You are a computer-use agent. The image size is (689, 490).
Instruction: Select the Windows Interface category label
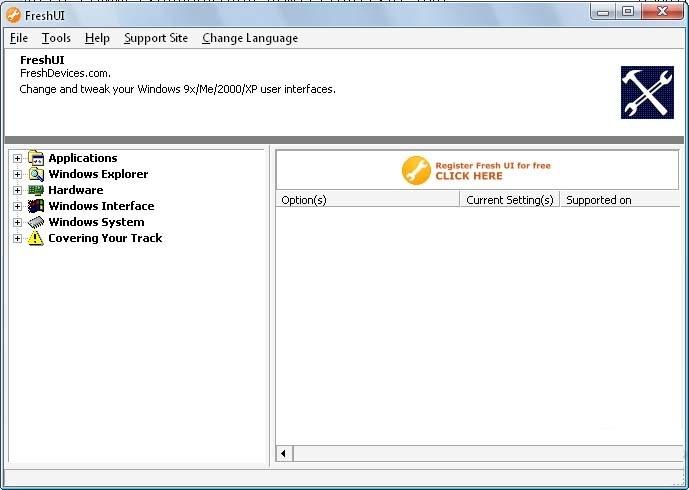[x=101, y=206]
